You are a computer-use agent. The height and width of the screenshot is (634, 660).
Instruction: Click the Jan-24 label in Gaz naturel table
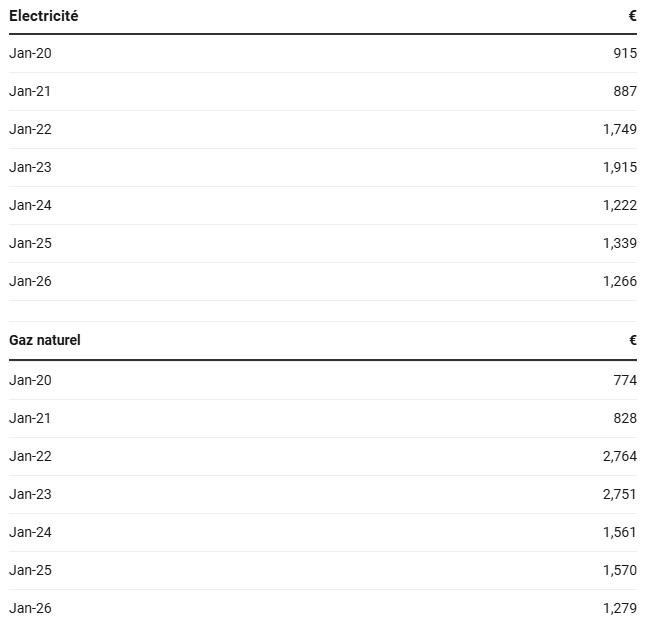click(x=30, y=532)
